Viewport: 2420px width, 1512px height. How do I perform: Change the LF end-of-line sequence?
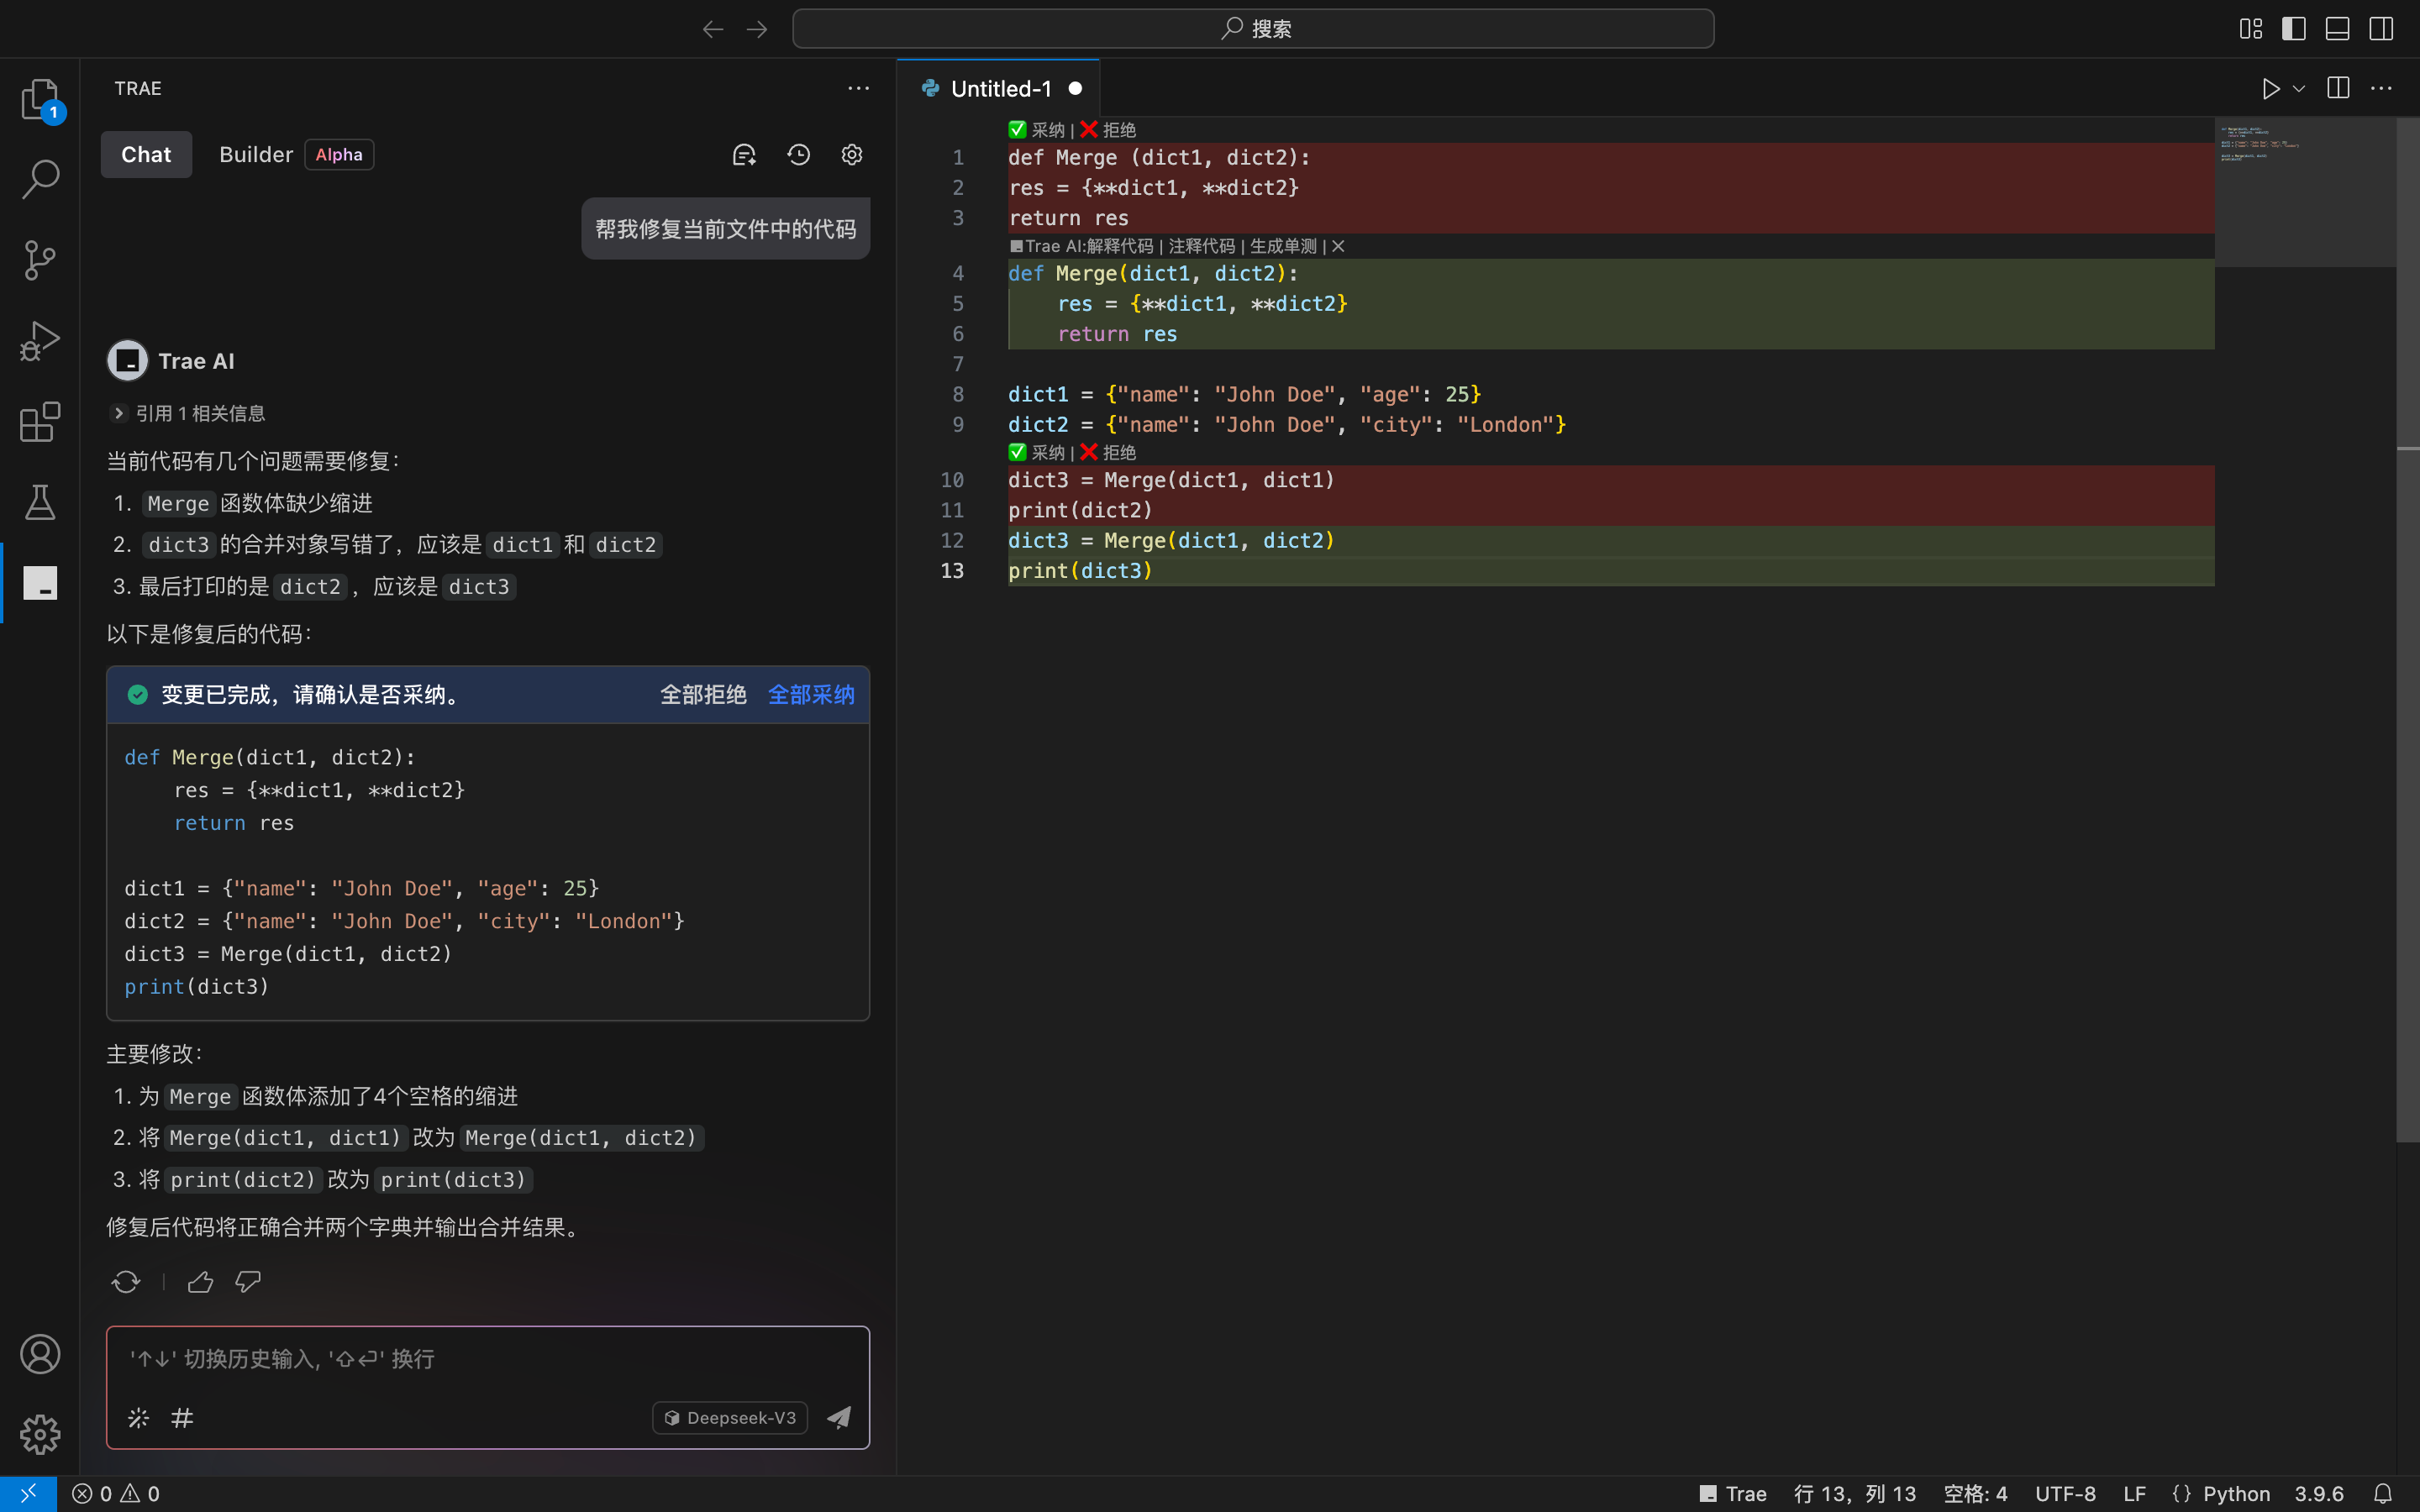point(2135,1493)
